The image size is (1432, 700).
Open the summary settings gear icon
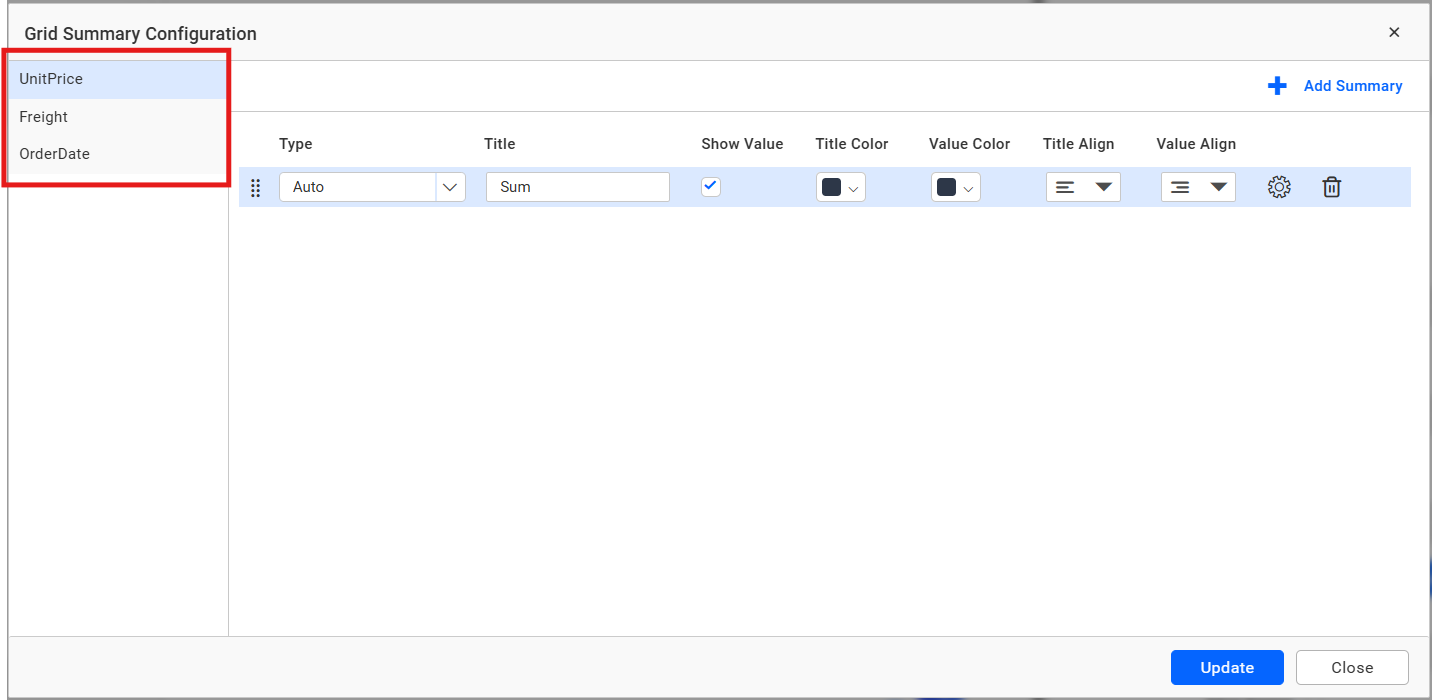click(x=1279, y=187)
